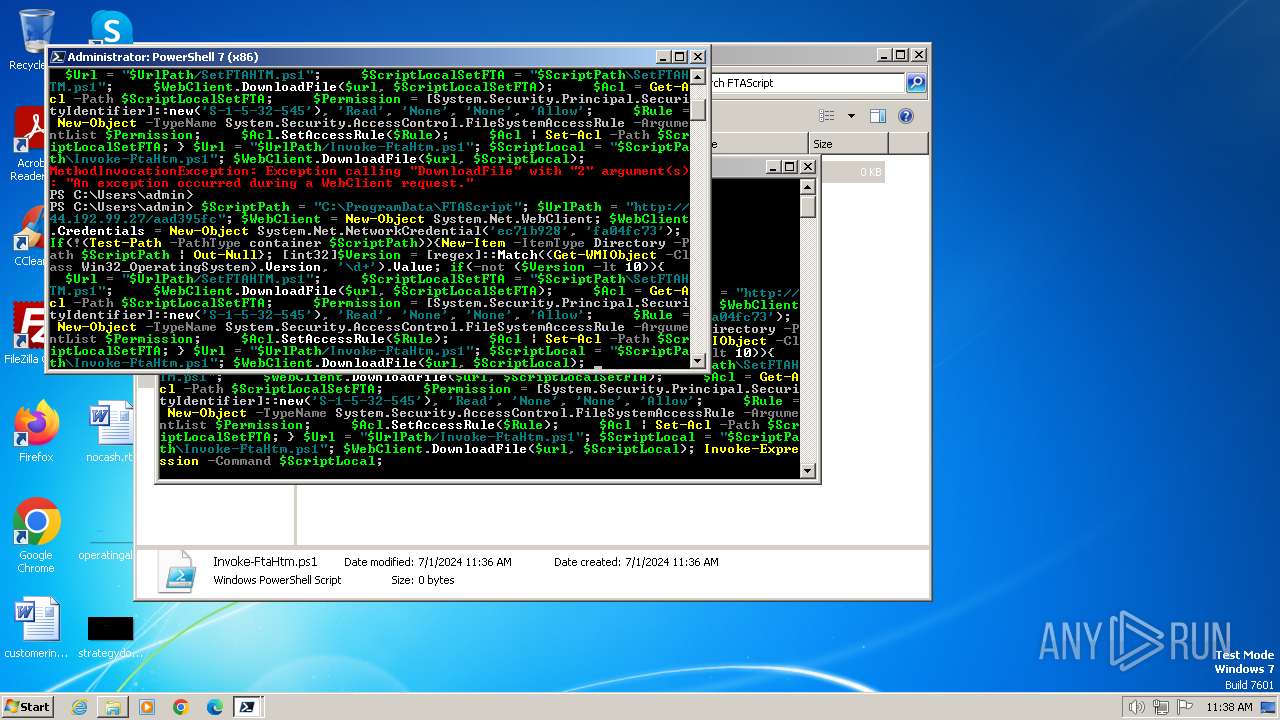This screenshot has width=1280, height=720.
Task: Open Internet Explorer from the taskbar
Action: click(79, 707)
